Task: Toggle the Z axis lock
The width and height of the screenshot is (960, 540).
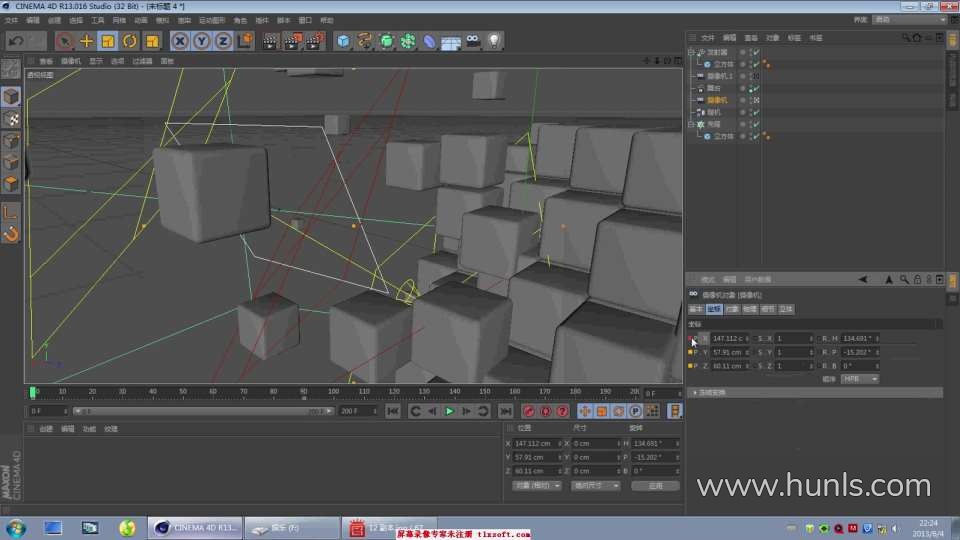Action: [x=223, y=41]
